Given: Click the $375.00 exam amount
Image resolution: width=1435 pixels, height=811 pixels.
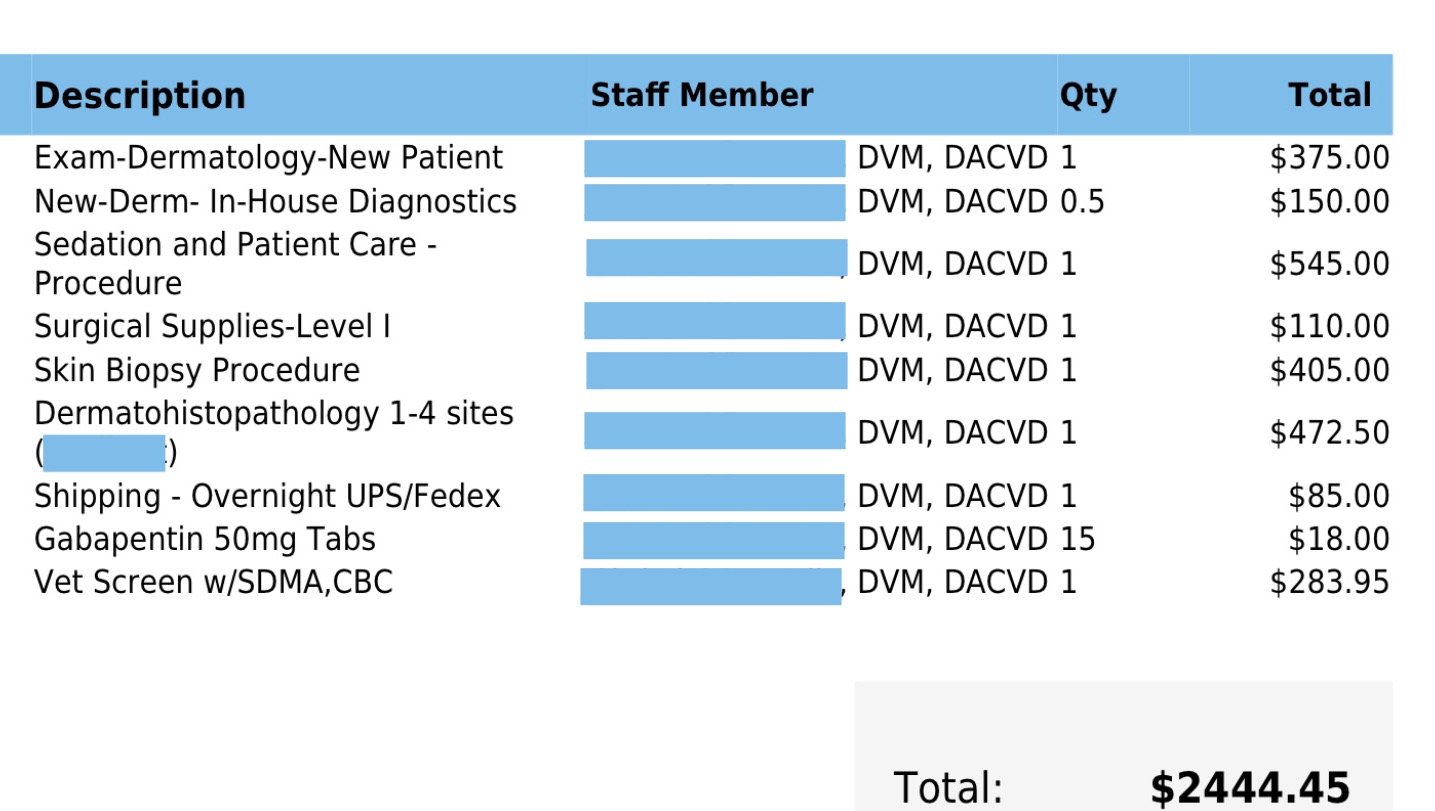Looking at the screenshot, I should click(1329, 158).
